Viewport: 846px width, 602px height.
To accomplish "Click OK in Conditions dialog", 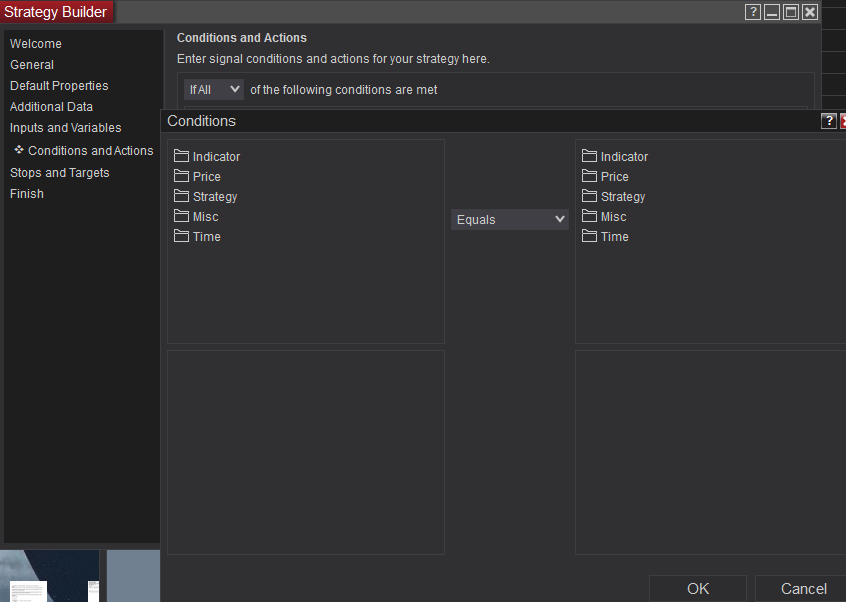I will point(698,589).
